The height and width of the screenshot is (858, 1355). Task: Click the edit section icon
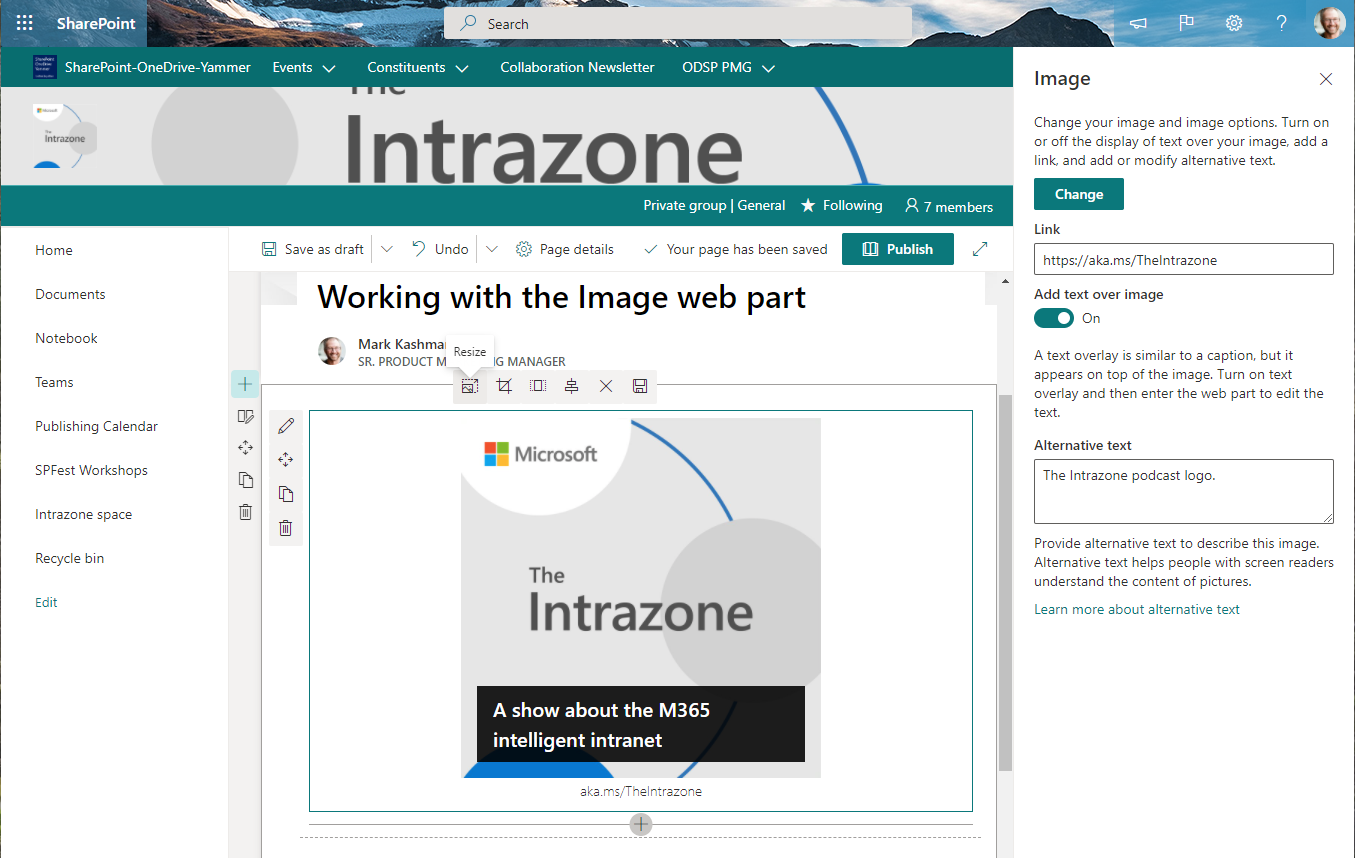[x=245, y=416]
